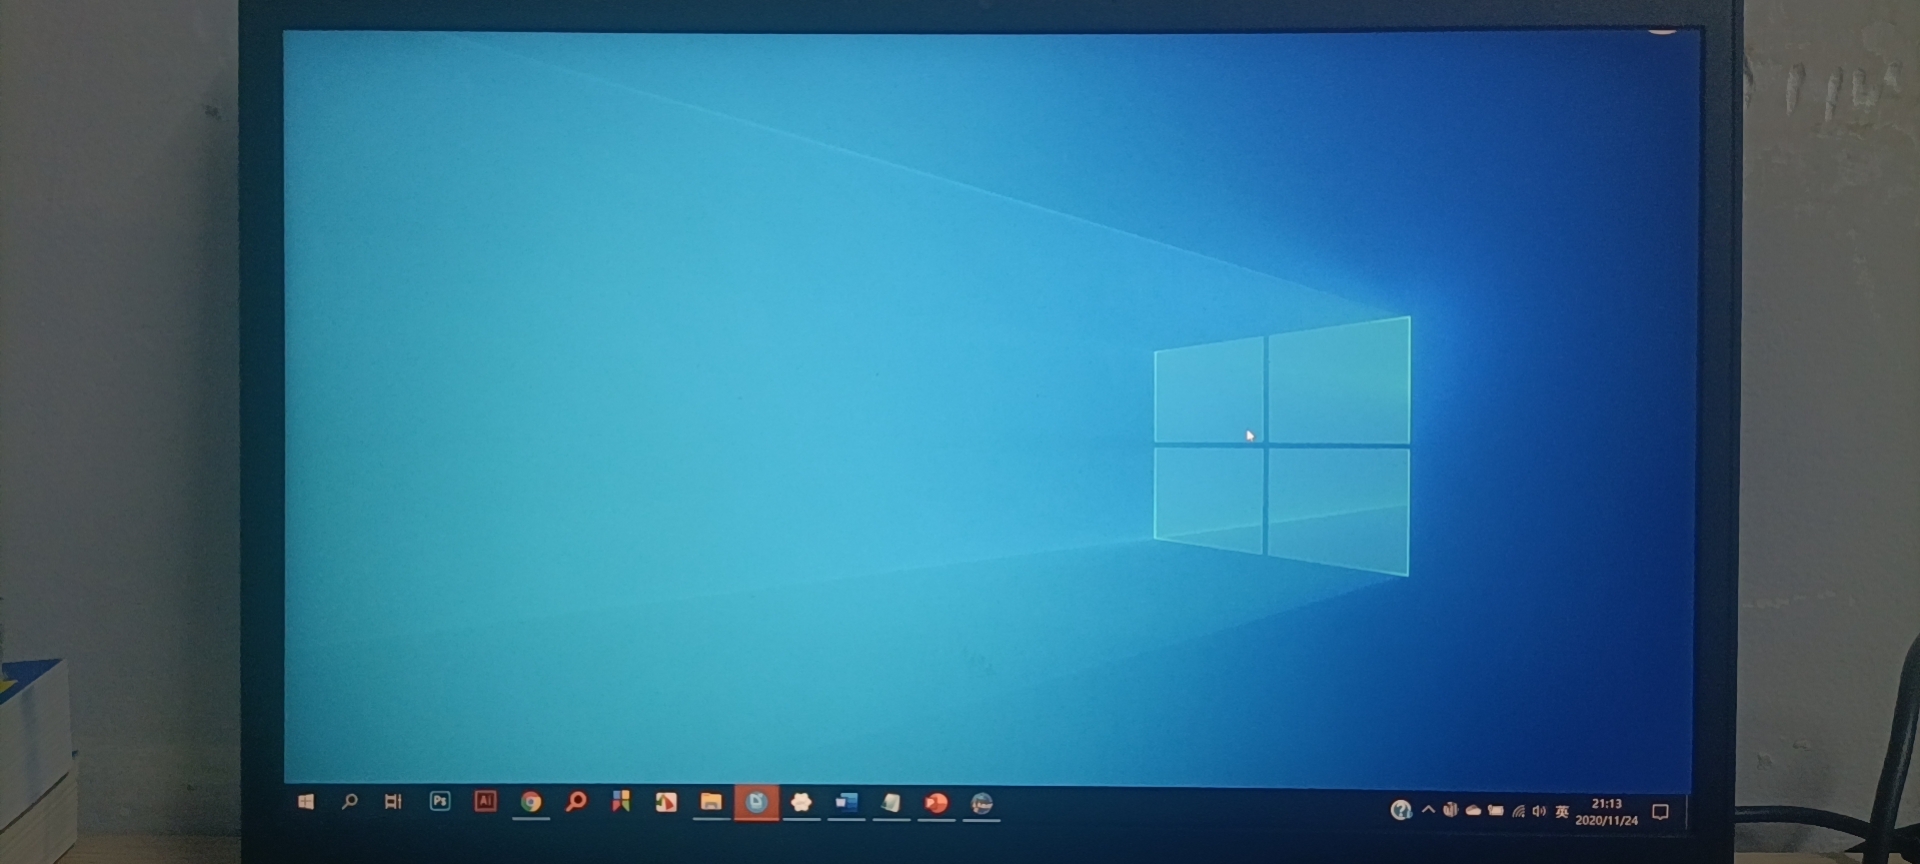The image size is (1920, 864).
Task: Open the battery/power tray icon
Action: [1496, 811]
